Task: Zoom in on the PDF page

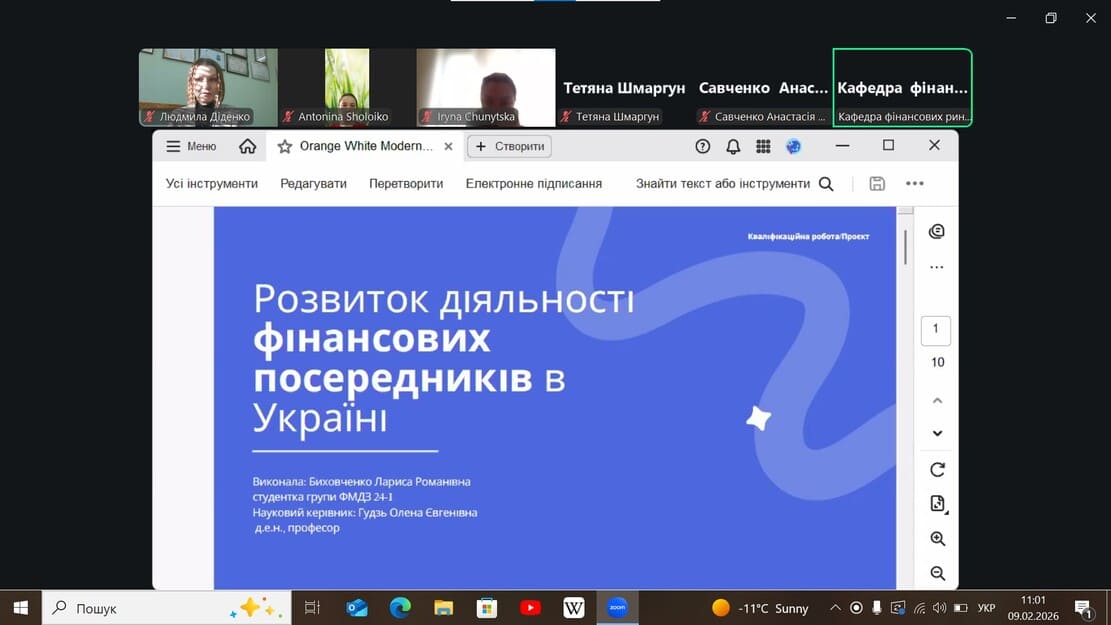Action: click(937, 539)
